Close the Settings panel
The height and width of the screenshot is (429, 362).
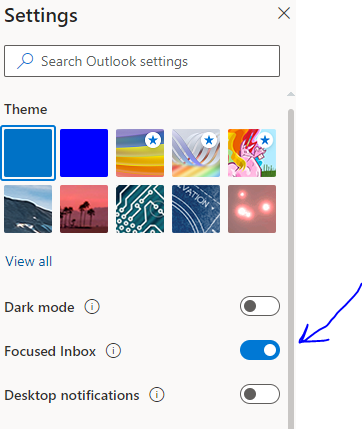tap(284, 14)
